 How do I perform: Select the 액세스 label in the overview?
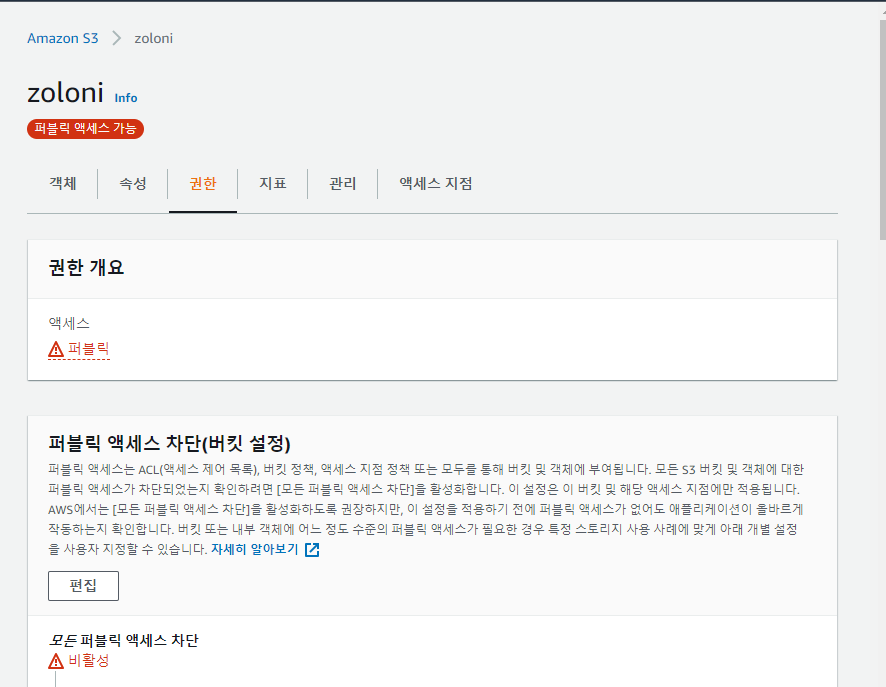click(69, 323)
